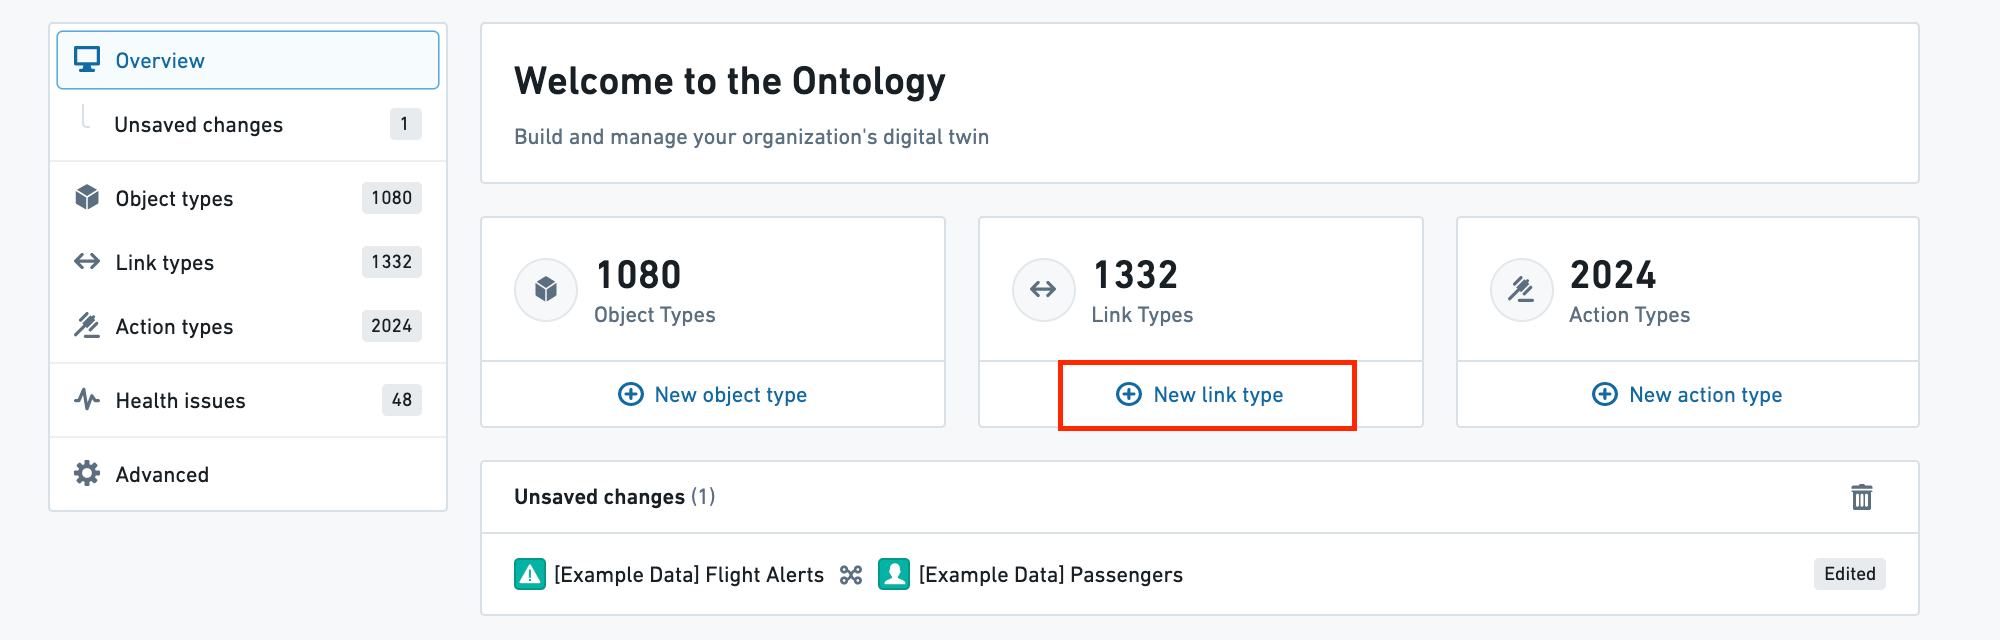Viewport: 2000px width, 640px height.
Task: Open the Flight Alerts to Passengers link row
Action: click(1200, 574)
